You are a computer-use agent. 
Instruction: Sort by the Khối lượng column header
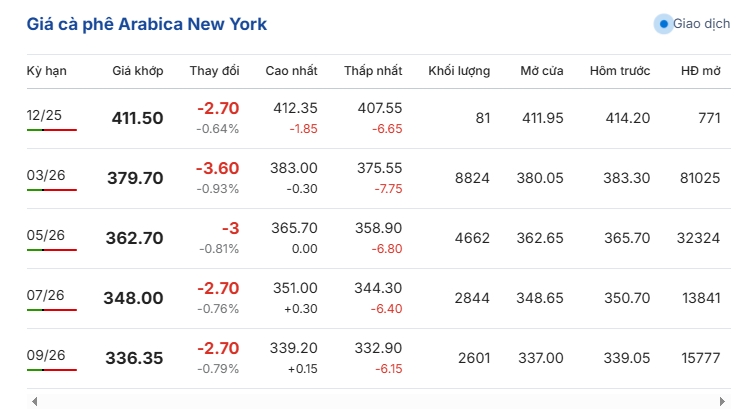pos(459,71)
